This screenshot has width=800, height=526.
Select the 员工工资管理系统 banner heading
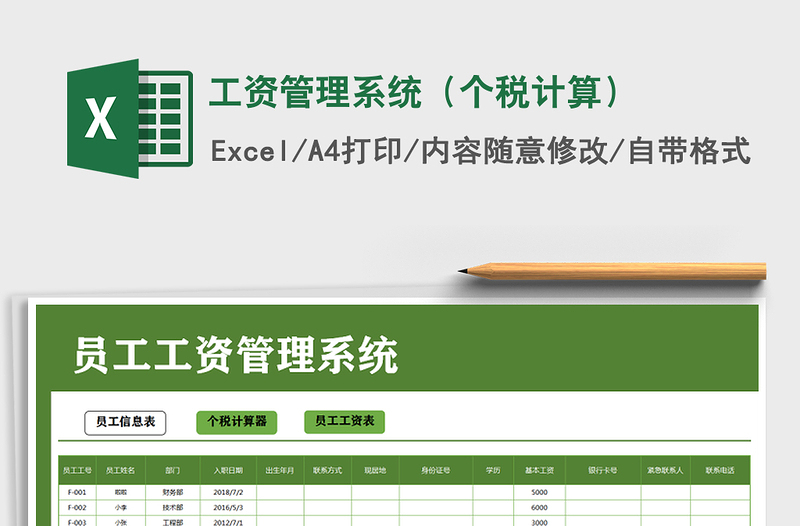pos(236,356)
